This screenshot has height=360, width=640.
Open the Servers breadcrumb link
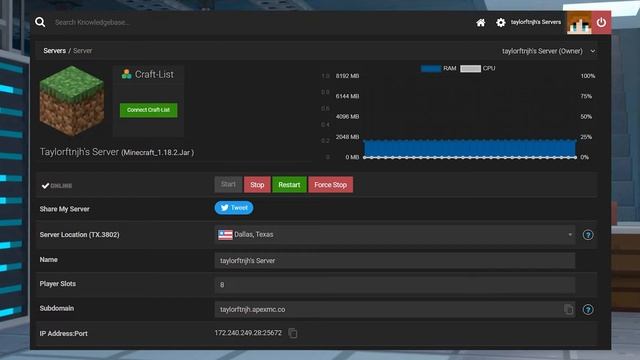point(55,51)
